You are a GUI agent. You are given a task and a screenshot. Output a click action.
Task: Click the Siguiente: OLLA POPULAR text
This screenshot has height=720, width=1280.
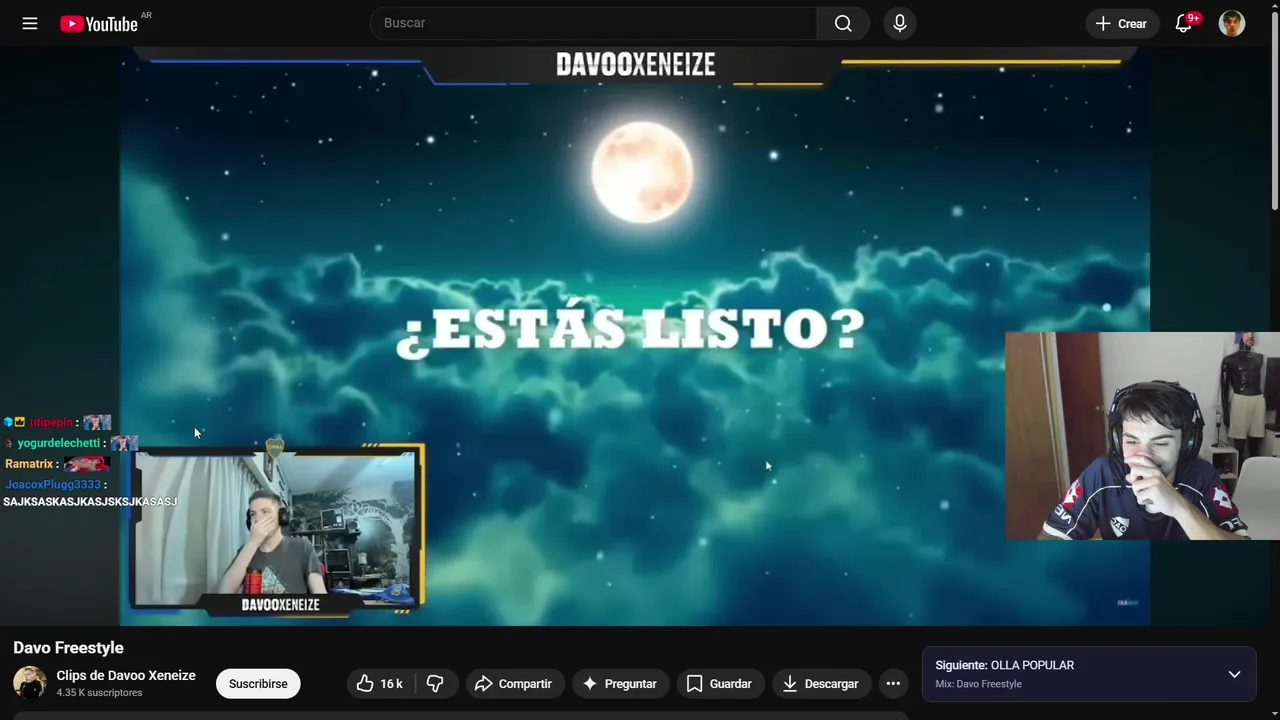tap(1004, 665)
